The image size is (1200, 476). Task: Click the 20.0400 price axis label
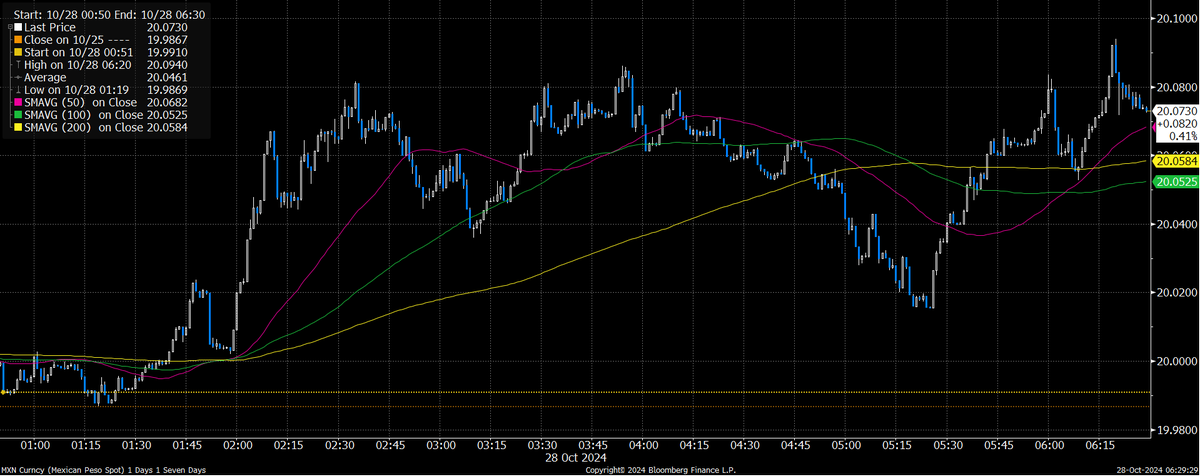click(1179, 224)
